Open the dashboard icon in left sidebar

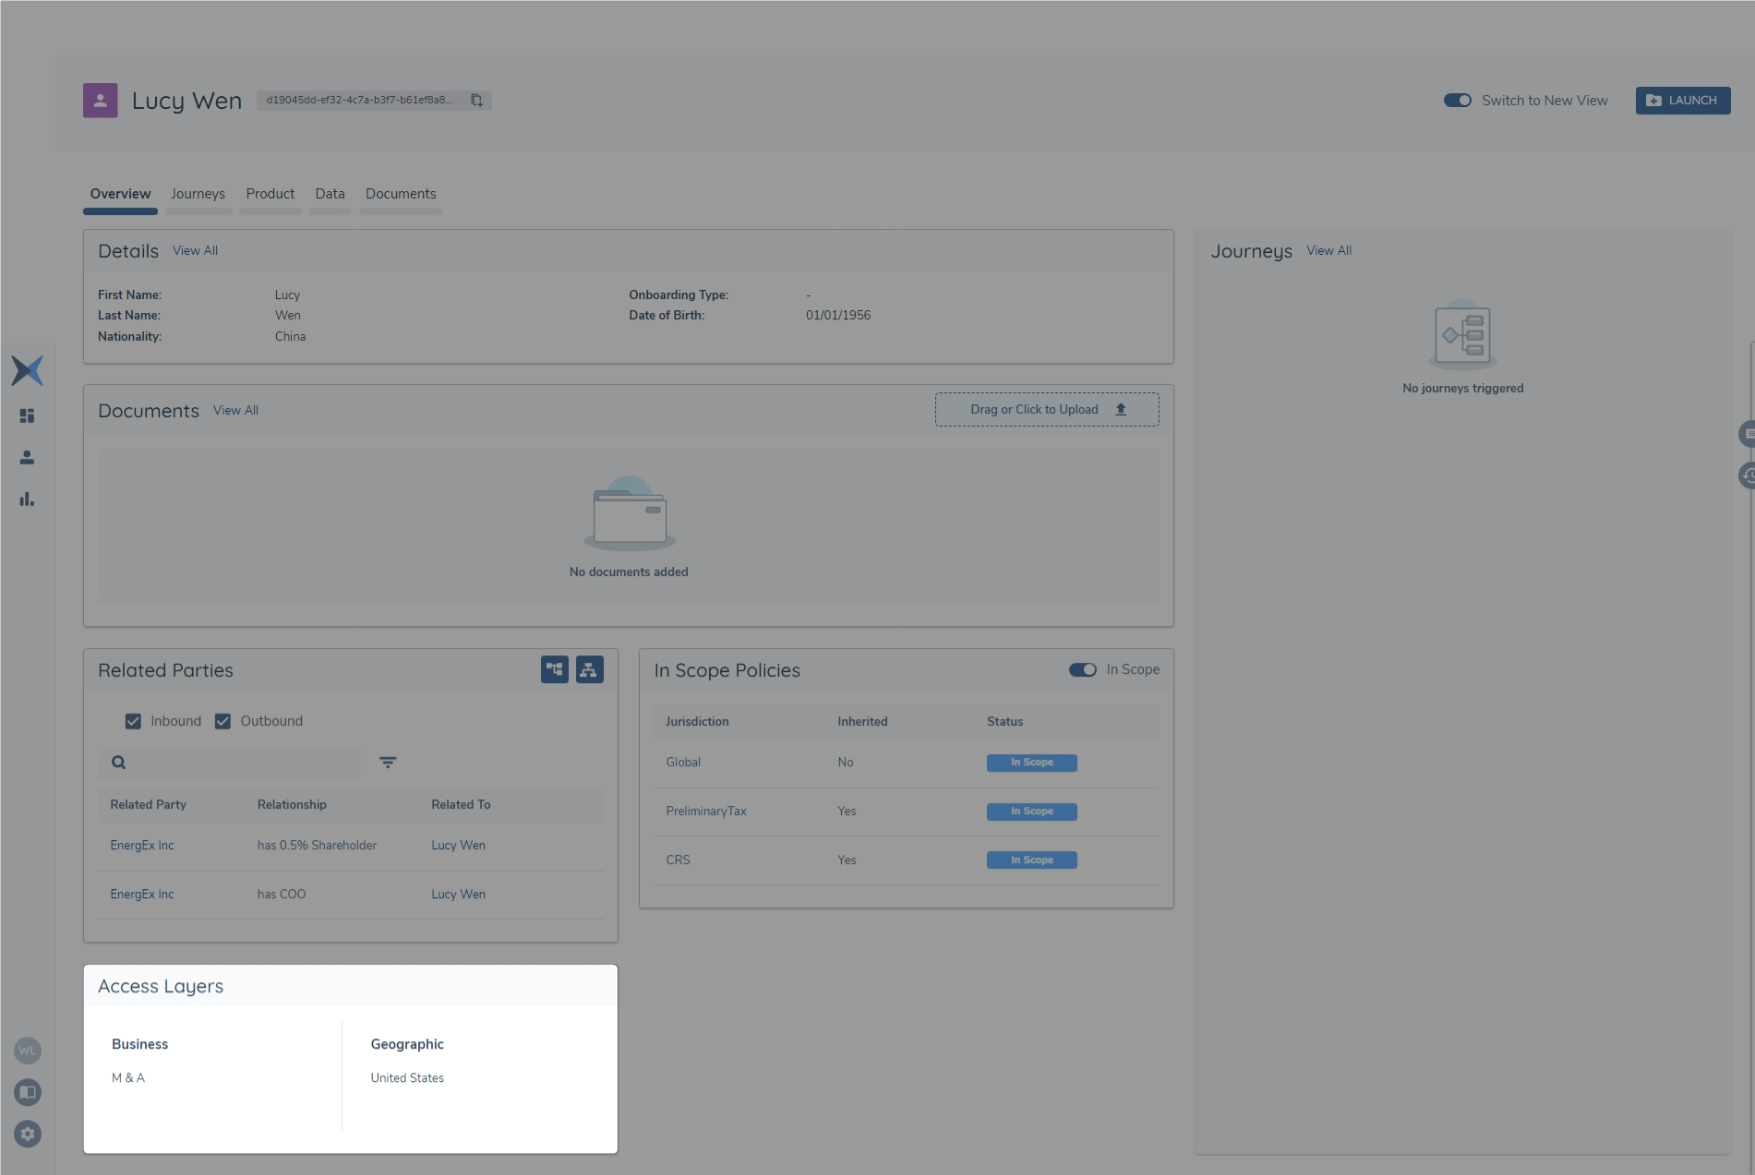pos(27,416)
